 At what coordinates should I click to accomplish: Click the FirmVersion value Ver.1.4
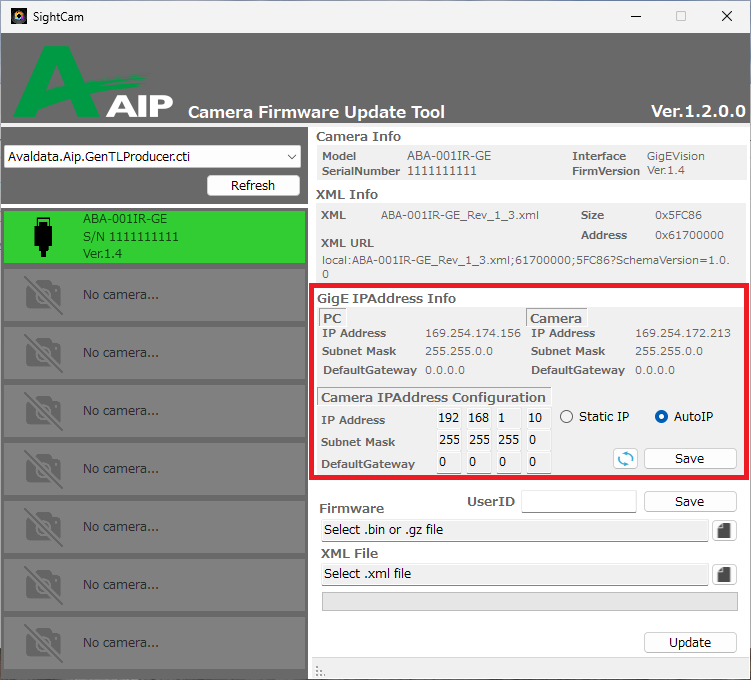pyautogui.click(x=665, y=170)
